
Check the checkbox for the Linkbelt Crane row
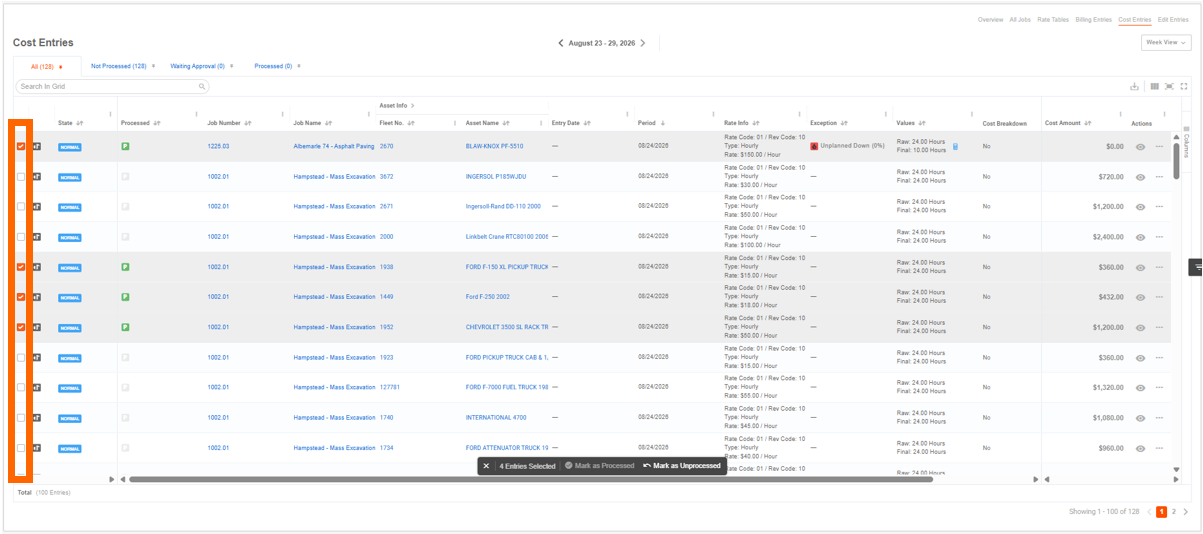tap(21, 237)
